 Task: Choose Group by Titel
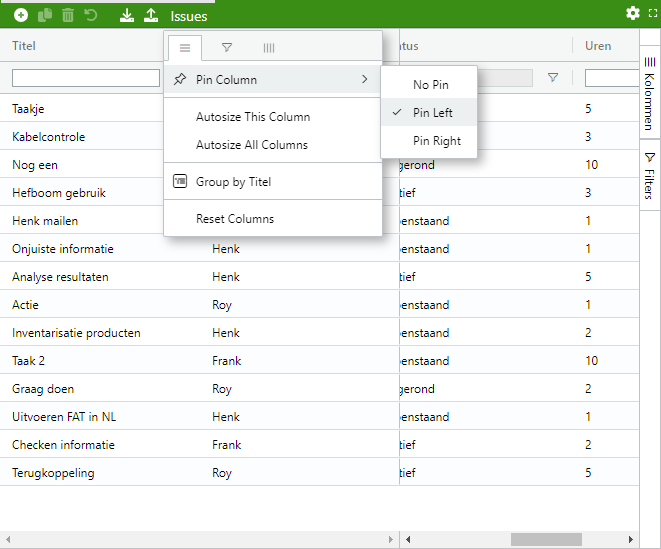pos(273,182)
